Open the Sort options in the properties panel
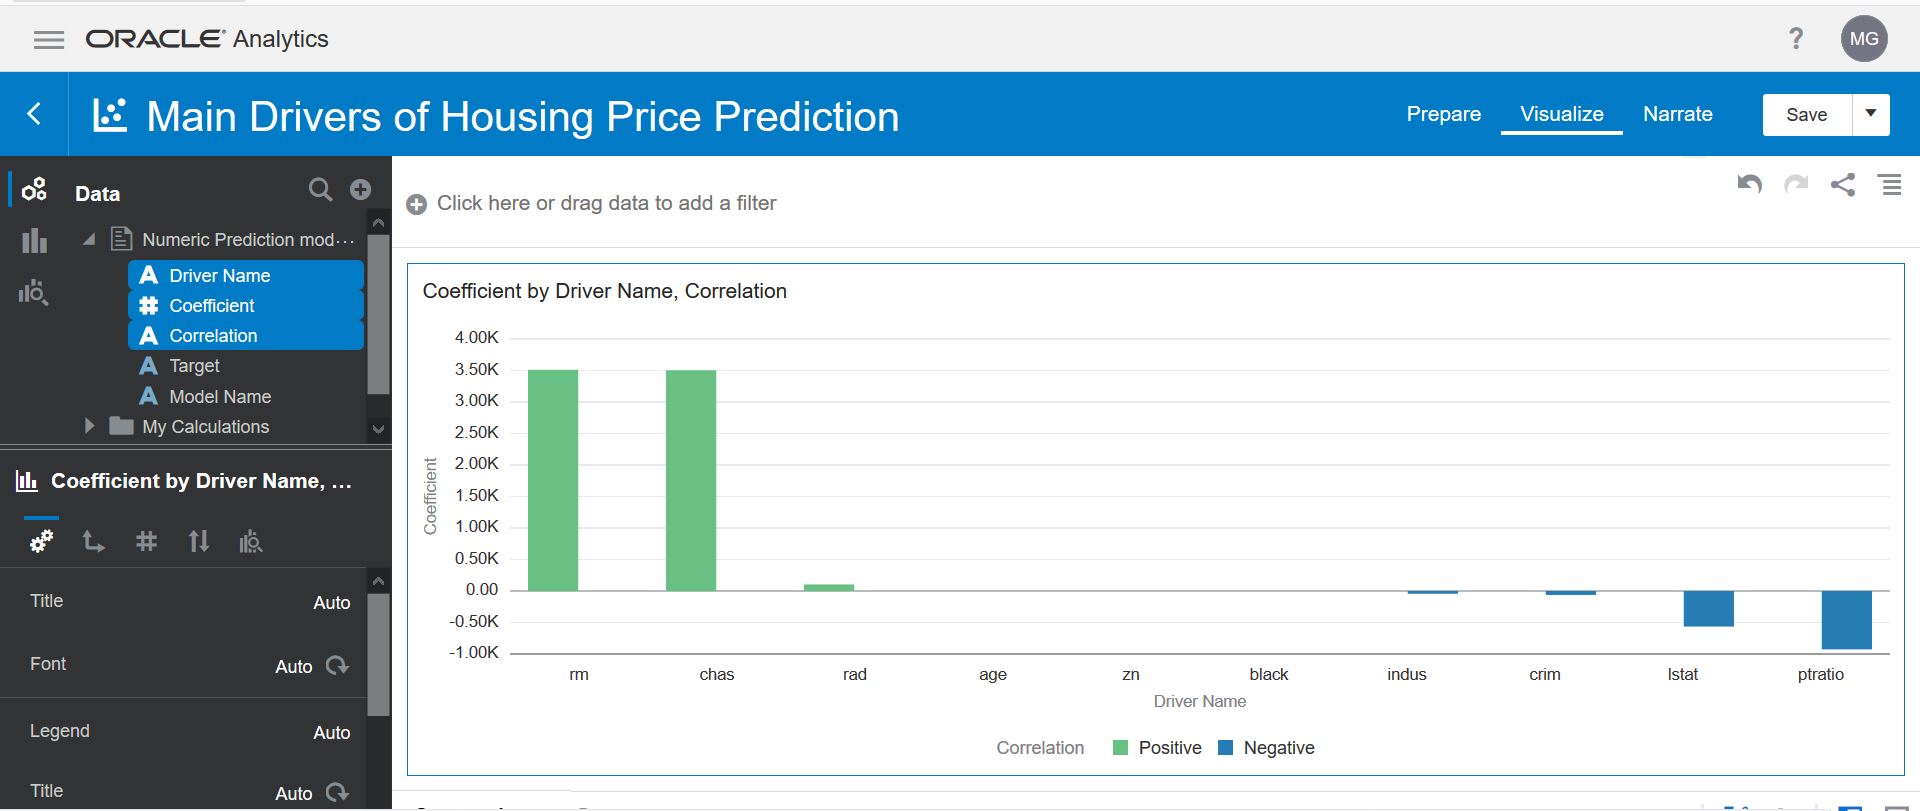The width and height of the screenshot is (1920, 811). point(199,541)
